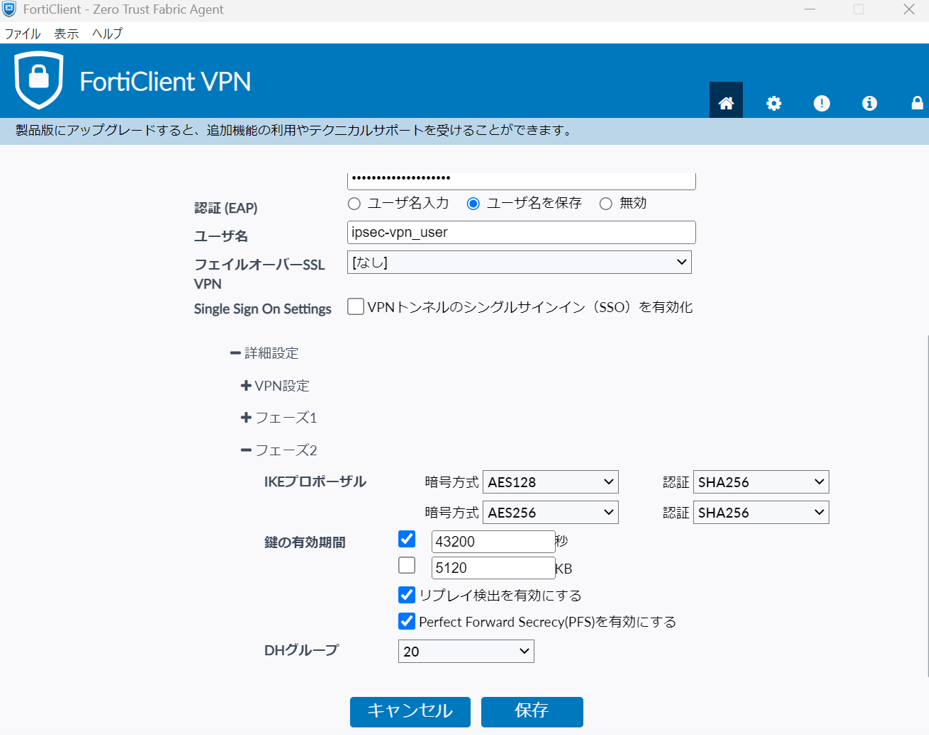Open the exclamation notifications icon
The width and height of the screenshot is (929, 735).
[821, 103]
